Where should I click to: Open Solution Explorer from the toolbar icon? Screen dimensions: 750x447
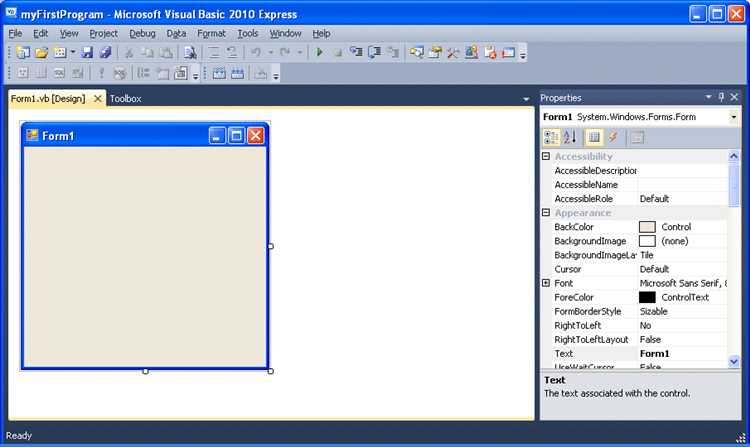click(x=417, y=53)
